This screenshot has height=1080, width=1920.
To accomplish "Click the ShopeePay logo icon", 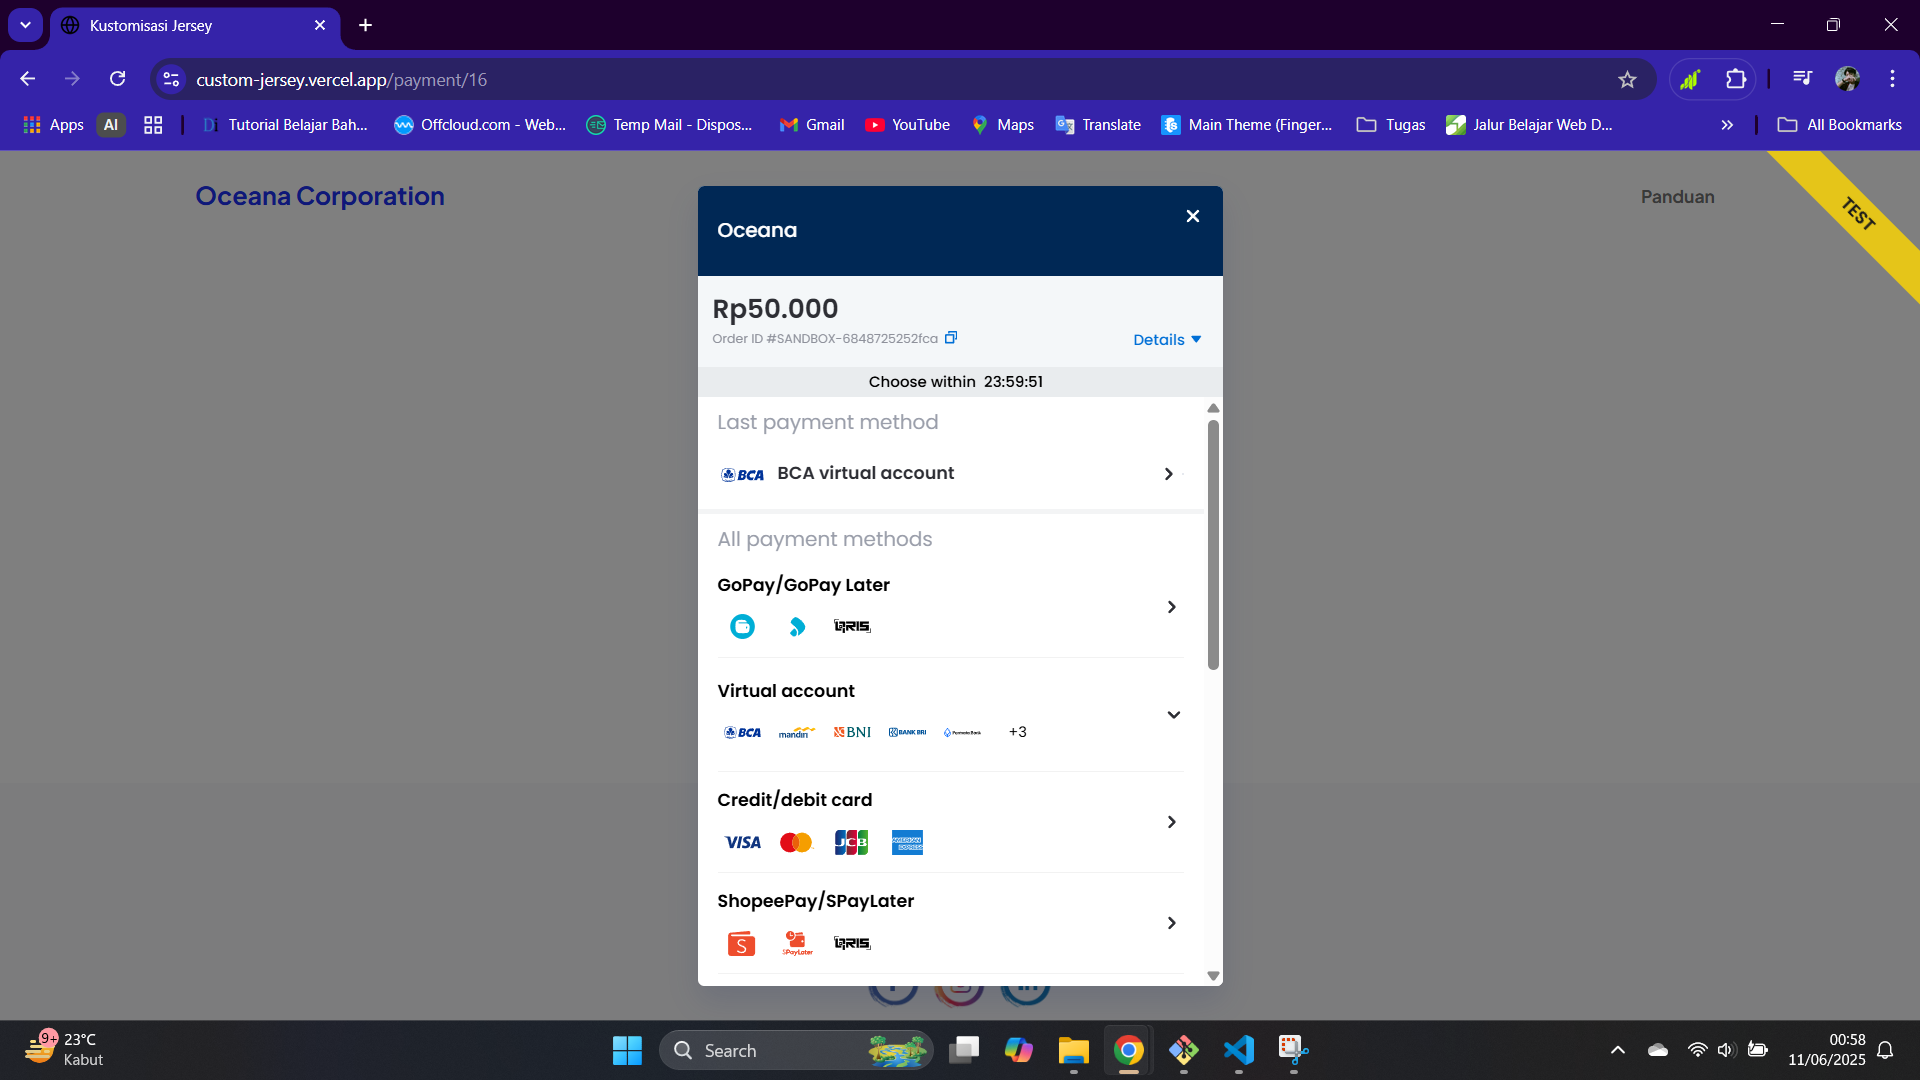I will coord(741,944).
